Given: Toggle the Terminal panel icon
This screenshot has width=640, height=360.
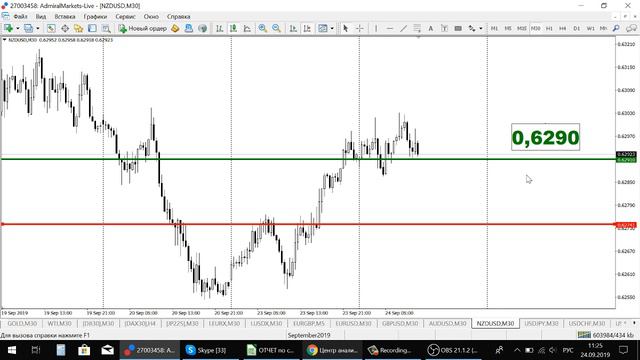Looking at the screenshot, I should point(92,28).
